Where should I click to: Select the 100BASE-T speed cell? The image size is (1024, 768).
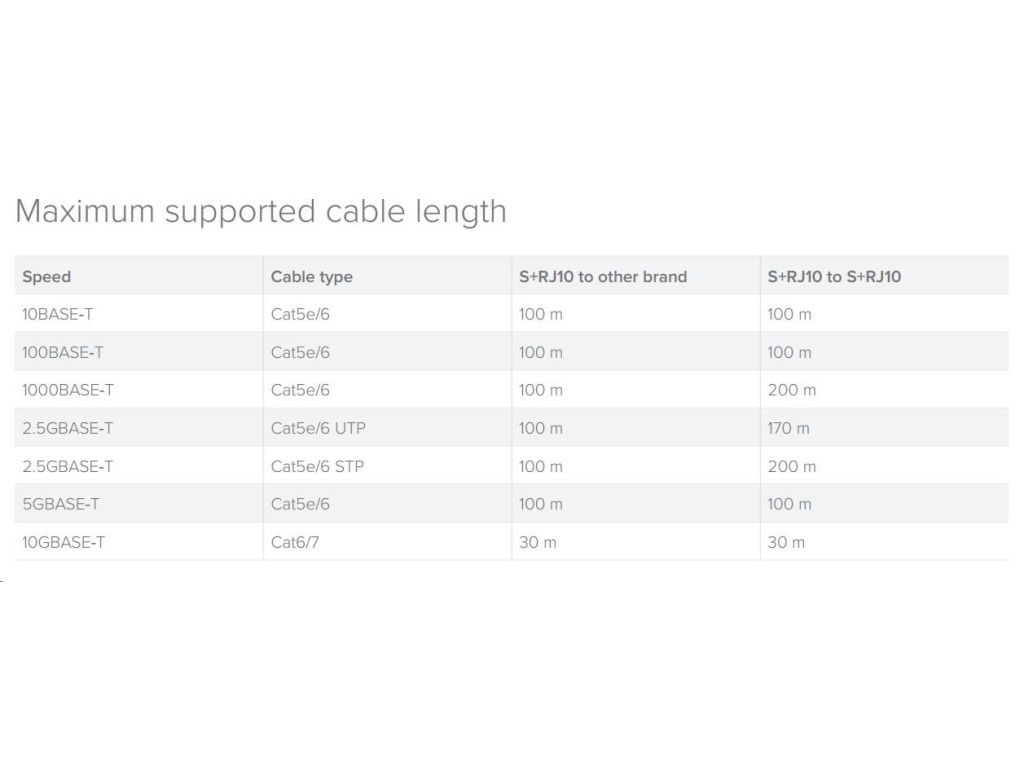tap(62, 352)
